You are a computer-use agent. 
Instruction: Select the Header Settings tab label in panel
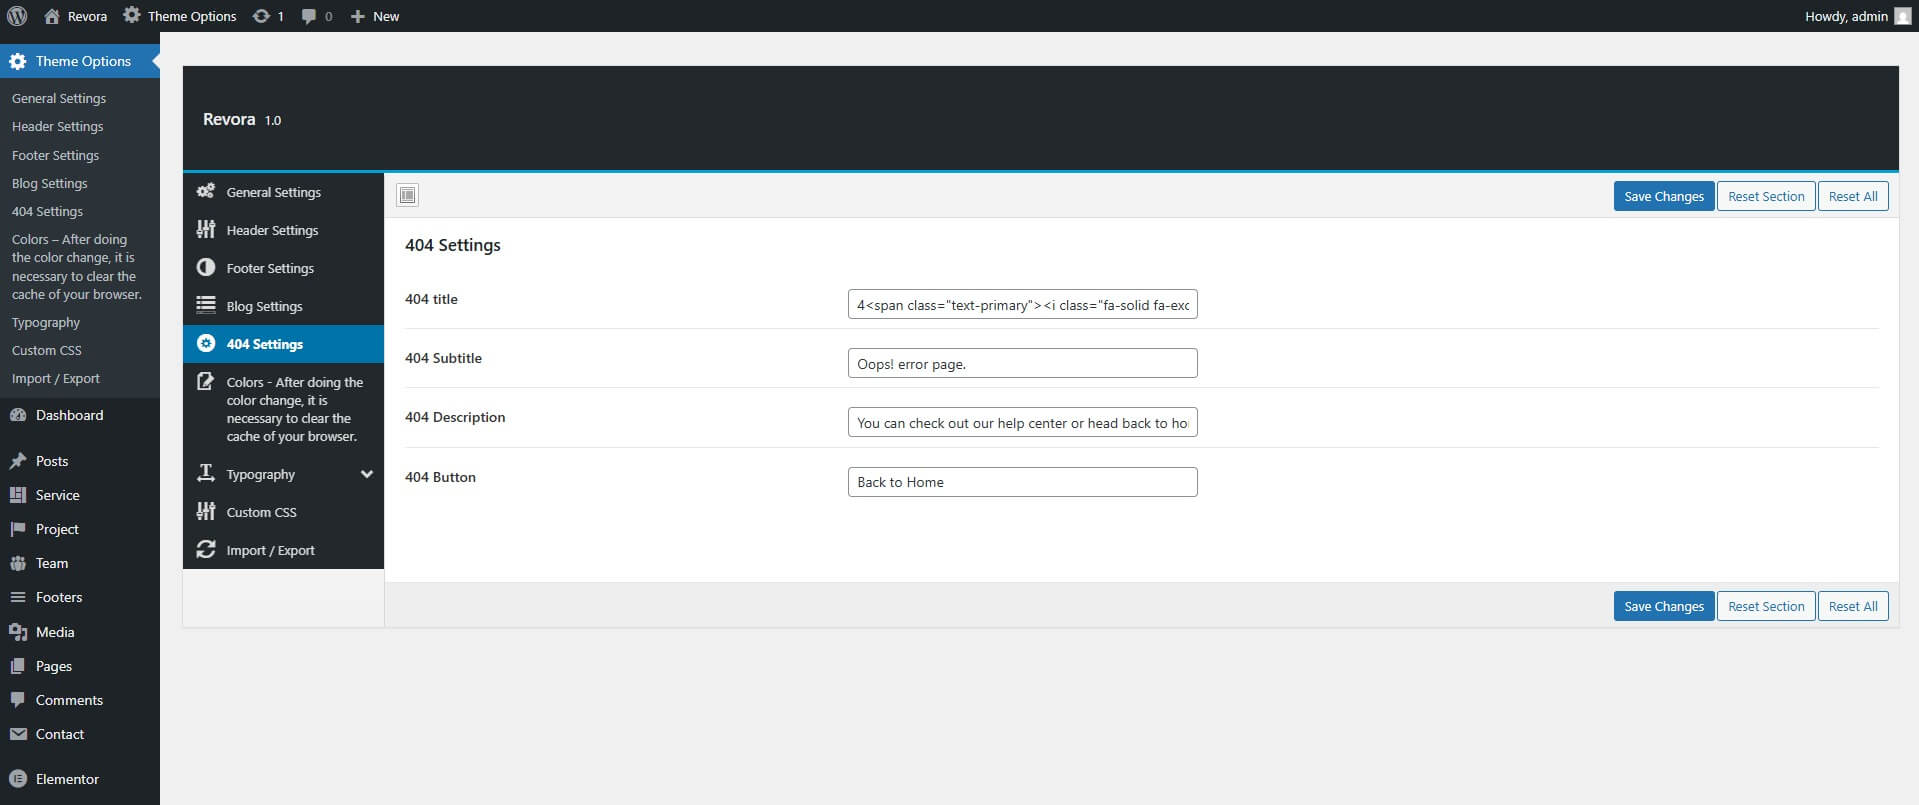273,230
